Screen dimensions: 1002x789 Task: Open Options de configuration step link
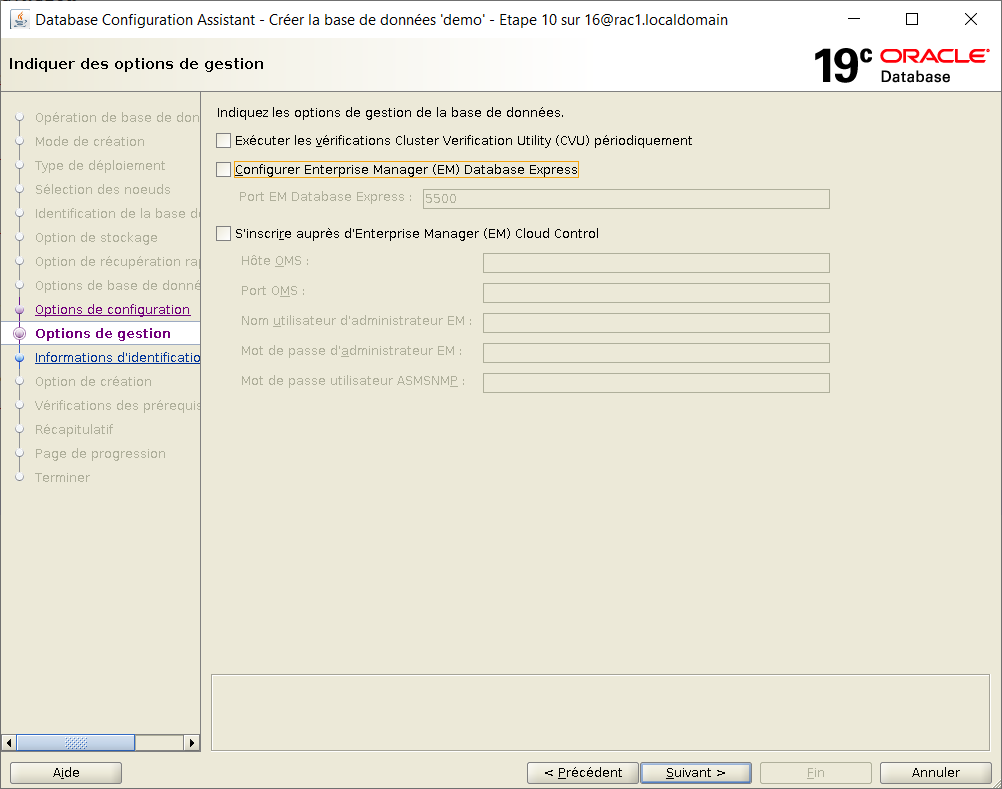click(112, 309)
